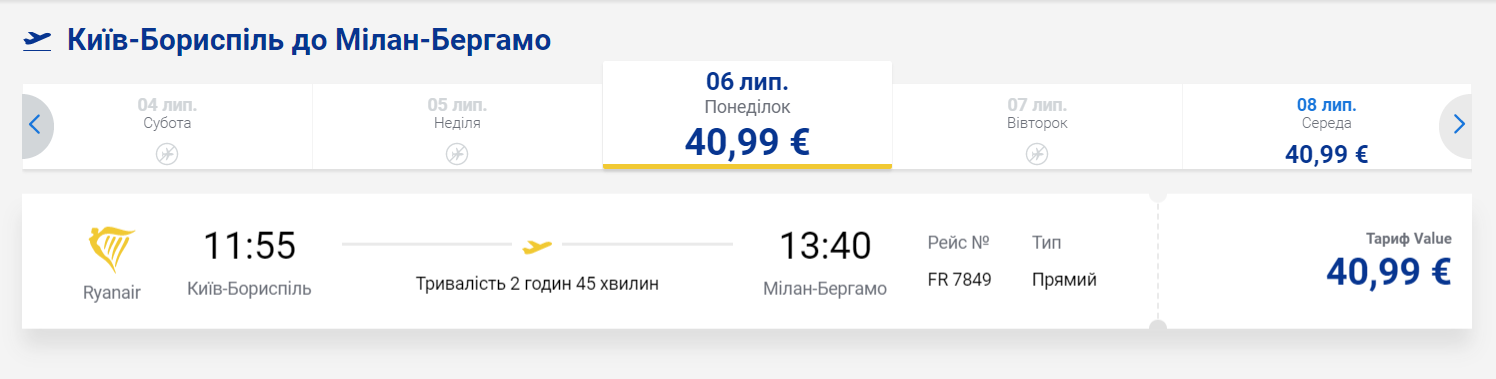
Task: Click the 11:55 departure time
Action: click(250, 246)
